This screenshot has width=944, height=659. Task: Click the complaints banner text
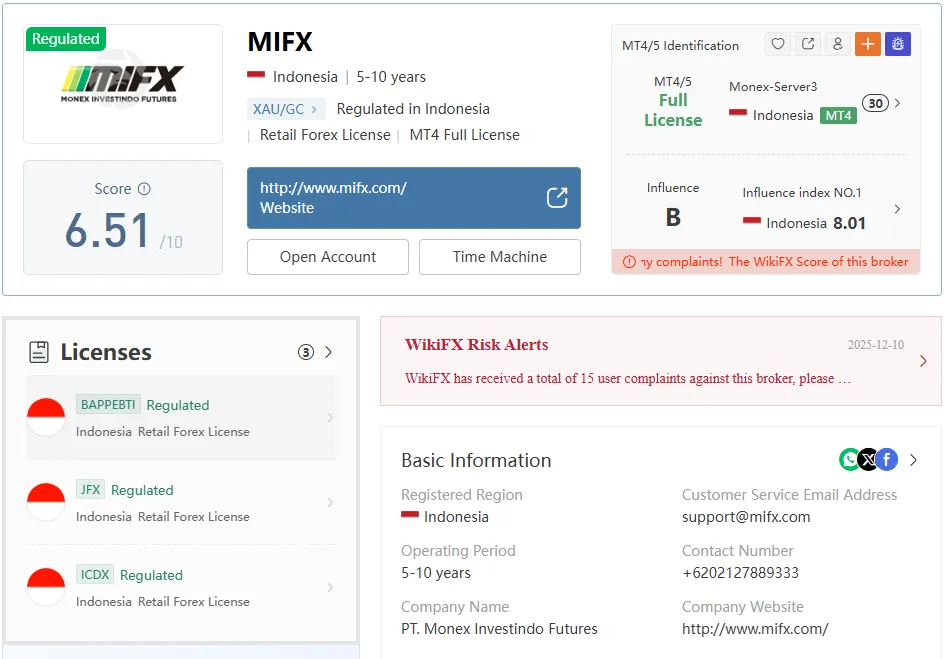coord(774,262)
